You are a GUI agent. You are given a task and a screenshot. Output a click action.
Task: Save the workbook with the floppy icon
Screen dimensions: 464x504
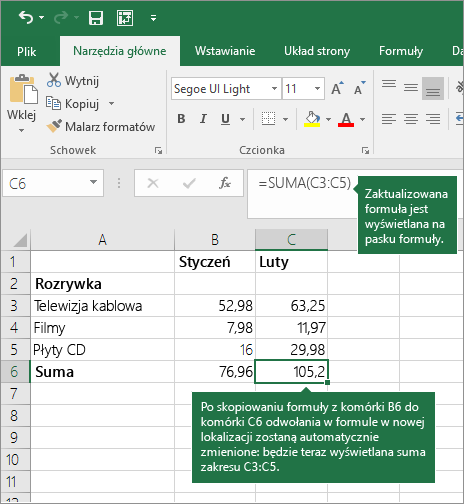96,18
